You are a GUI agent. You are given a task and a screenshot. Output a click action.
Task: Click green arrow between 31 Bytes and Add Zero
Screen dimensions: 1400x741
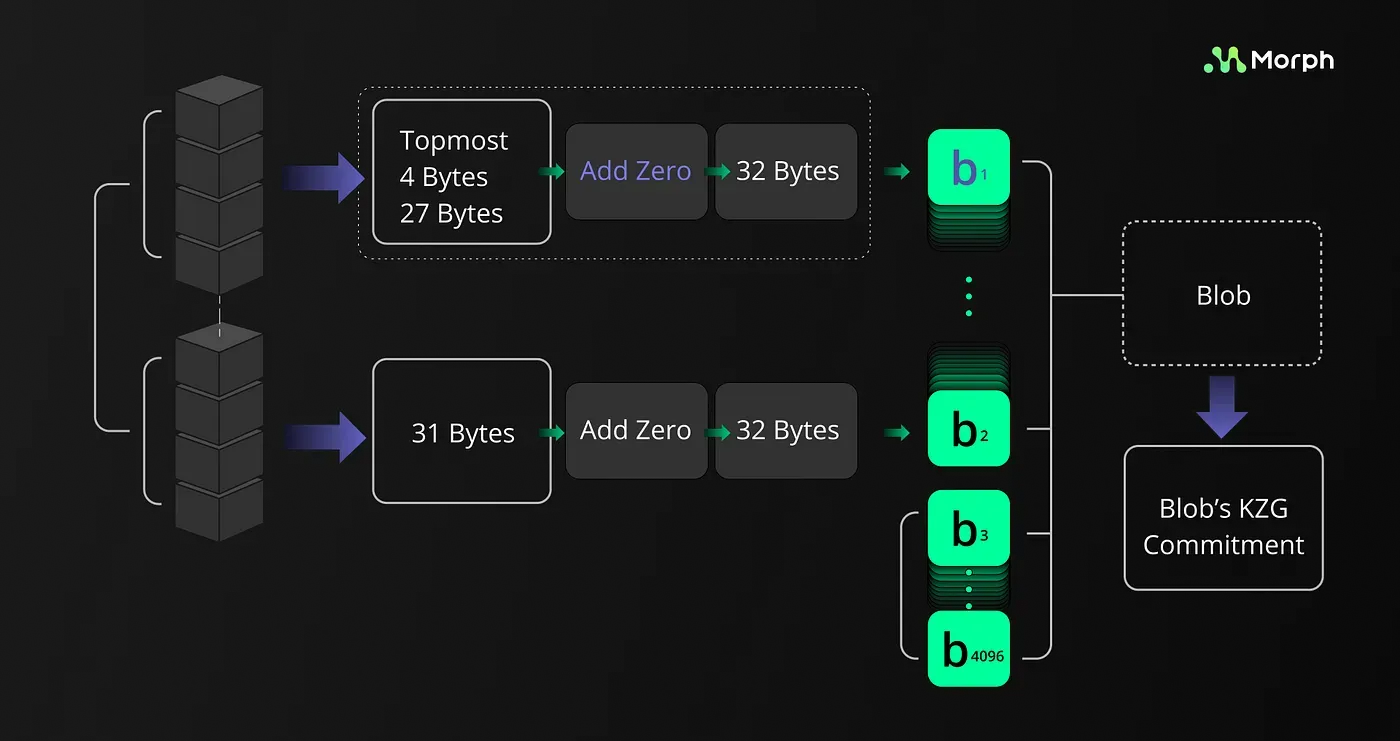[x=551, y=432]
